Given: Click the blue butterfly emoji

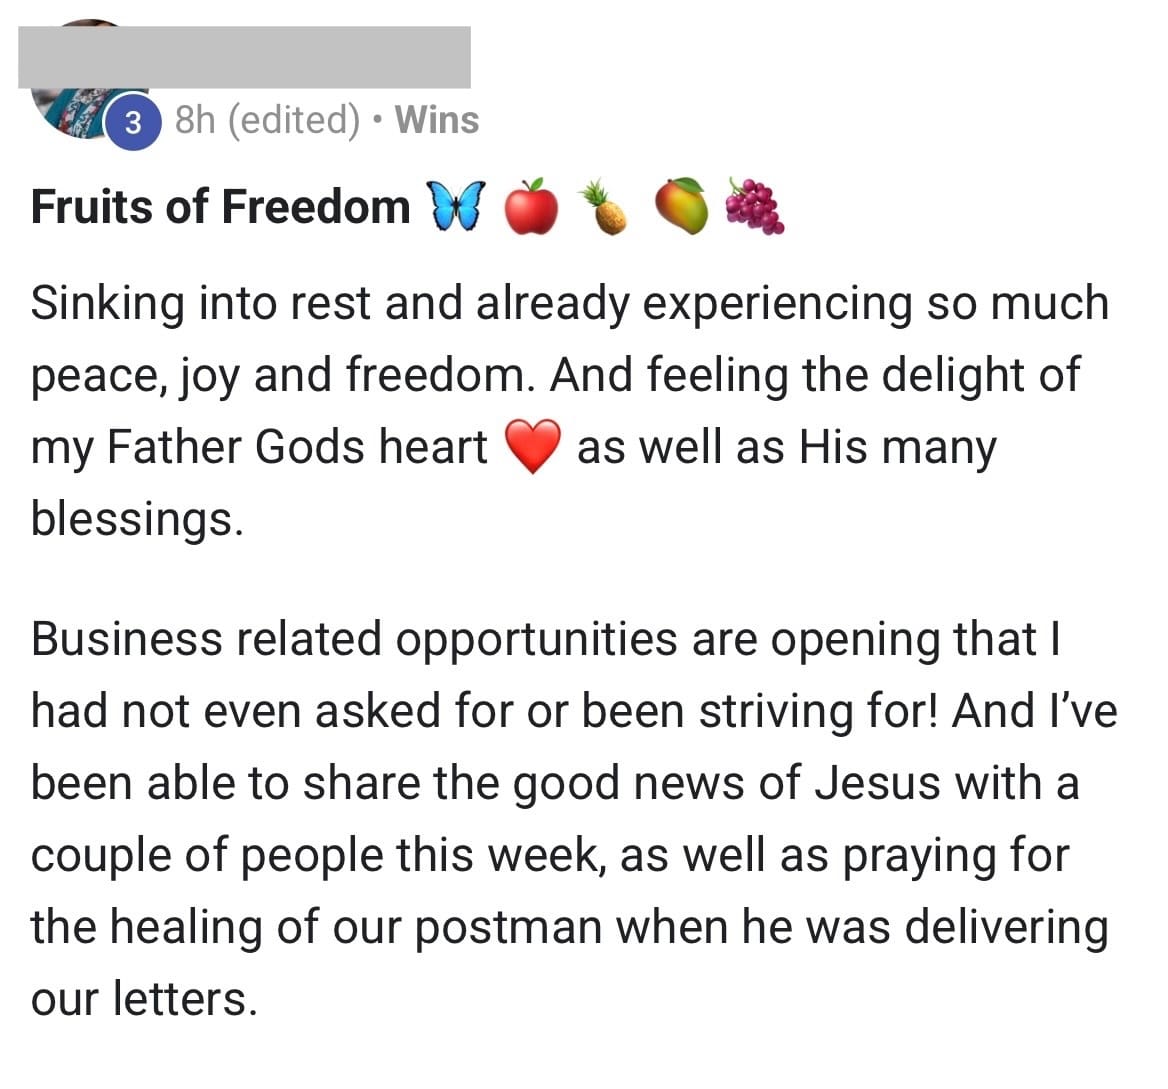Looking at the screenshot, I should point(456,207).
